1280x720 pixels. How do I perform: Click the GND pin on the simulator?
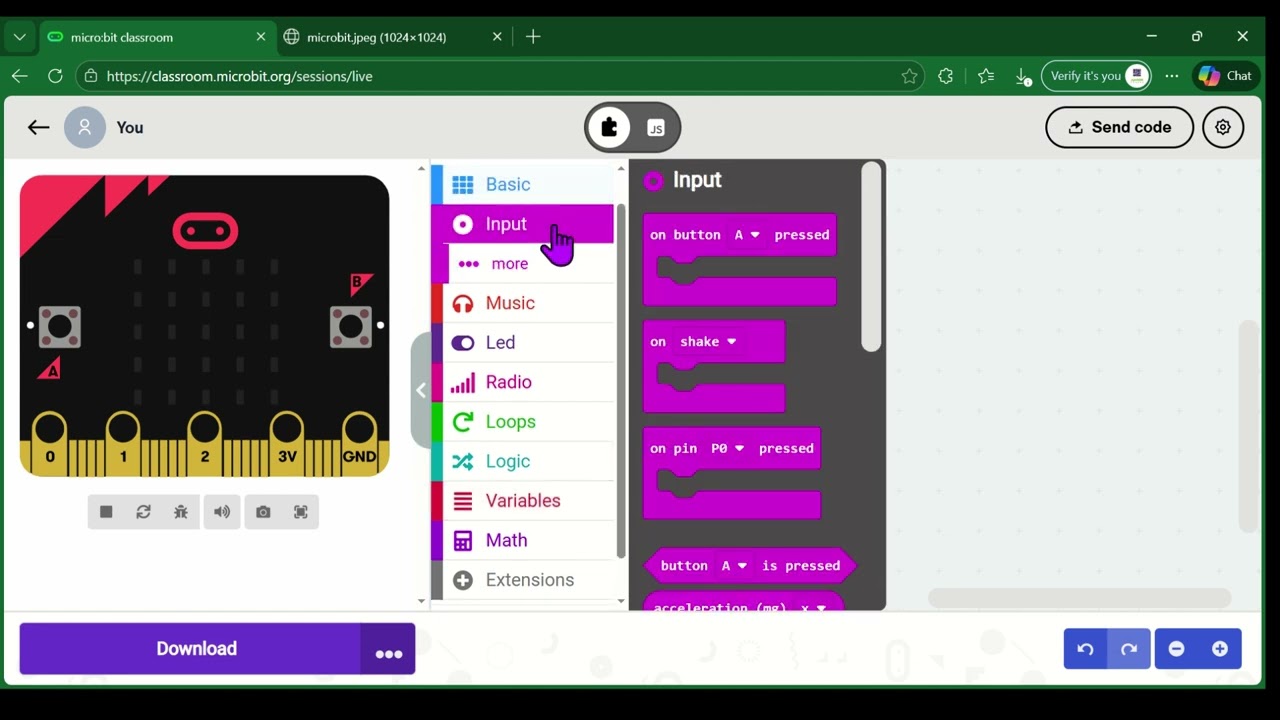pyautogui.click(x=360, y=444)
